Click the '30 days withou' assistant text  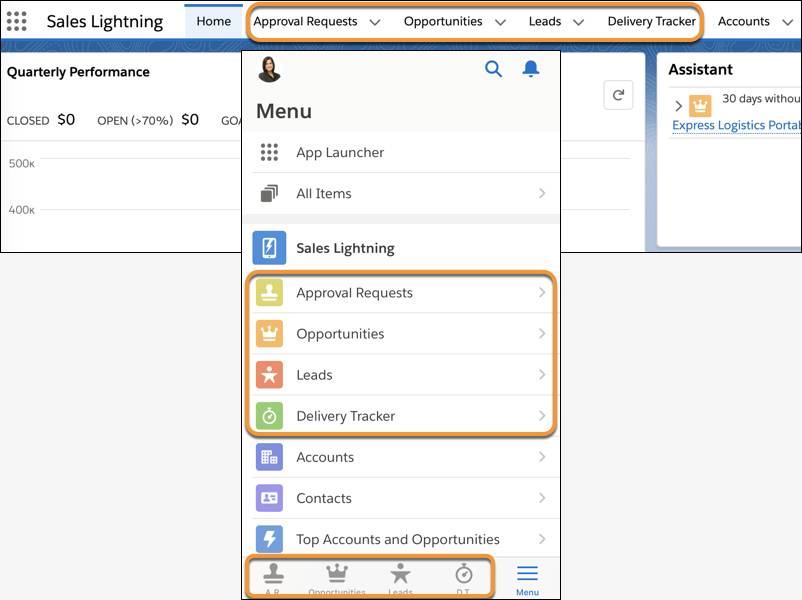761,99
